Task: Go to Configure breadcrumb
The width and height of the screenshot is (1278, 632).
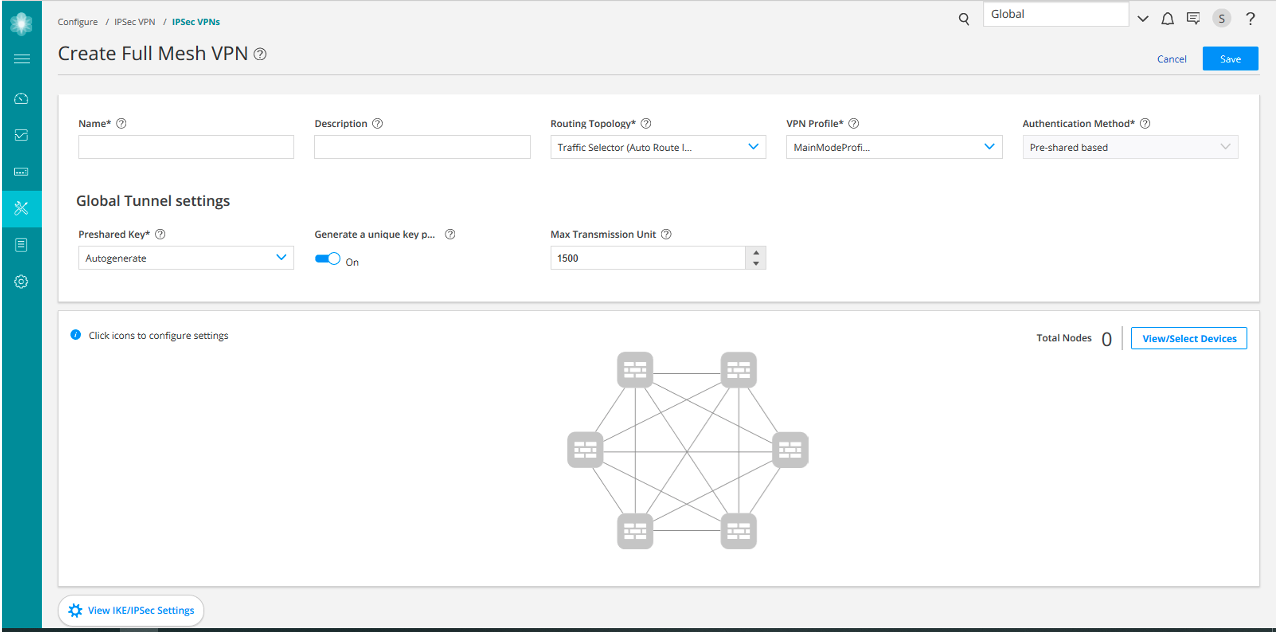Action: (78, 22)
